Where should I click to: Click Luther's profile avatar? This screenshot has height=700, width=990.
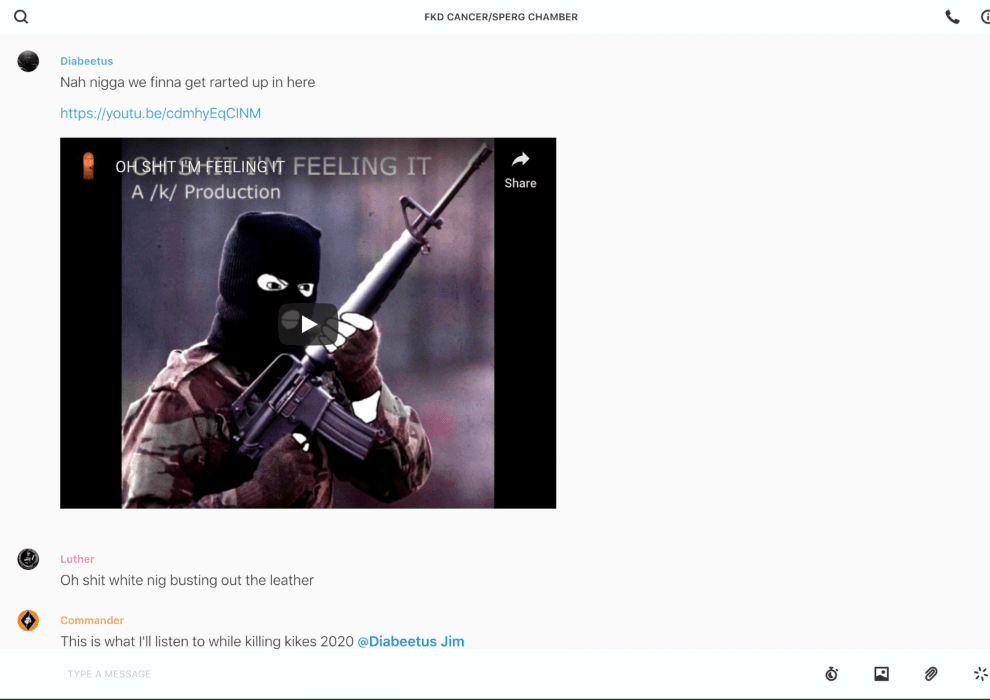point(28,559)
